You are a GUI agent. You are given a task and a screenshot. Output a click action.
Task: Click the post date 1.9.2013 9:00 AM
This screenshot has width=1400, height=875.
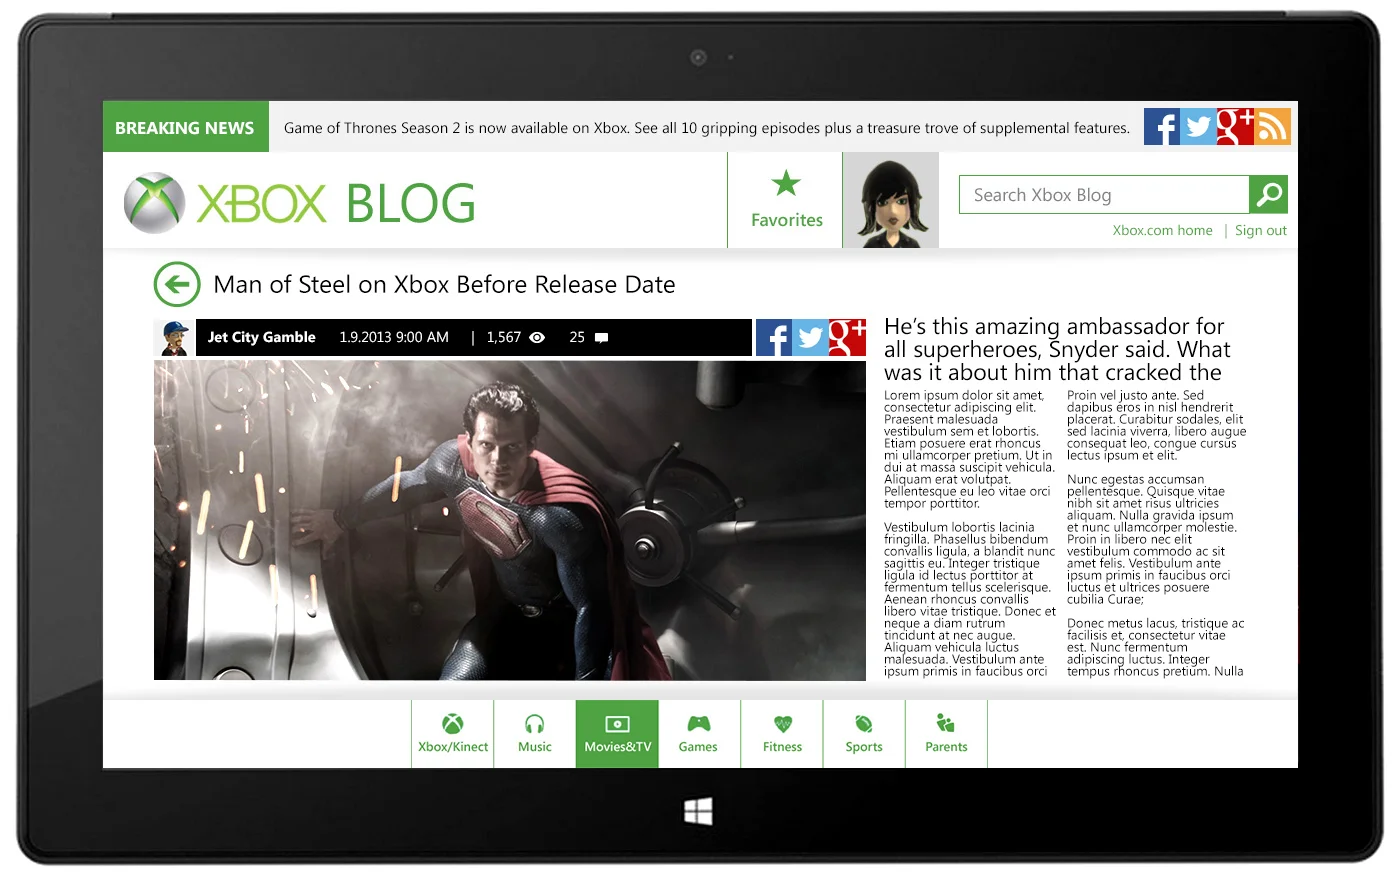point(394,337)
